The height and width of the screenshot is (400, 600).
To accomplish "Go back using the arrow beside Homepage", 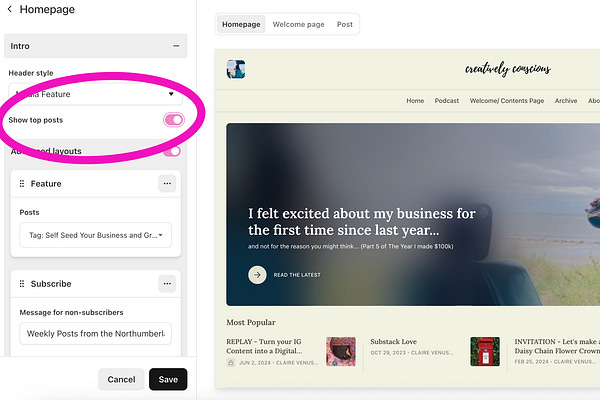I will pyautogui.click(x=10, y=9).
